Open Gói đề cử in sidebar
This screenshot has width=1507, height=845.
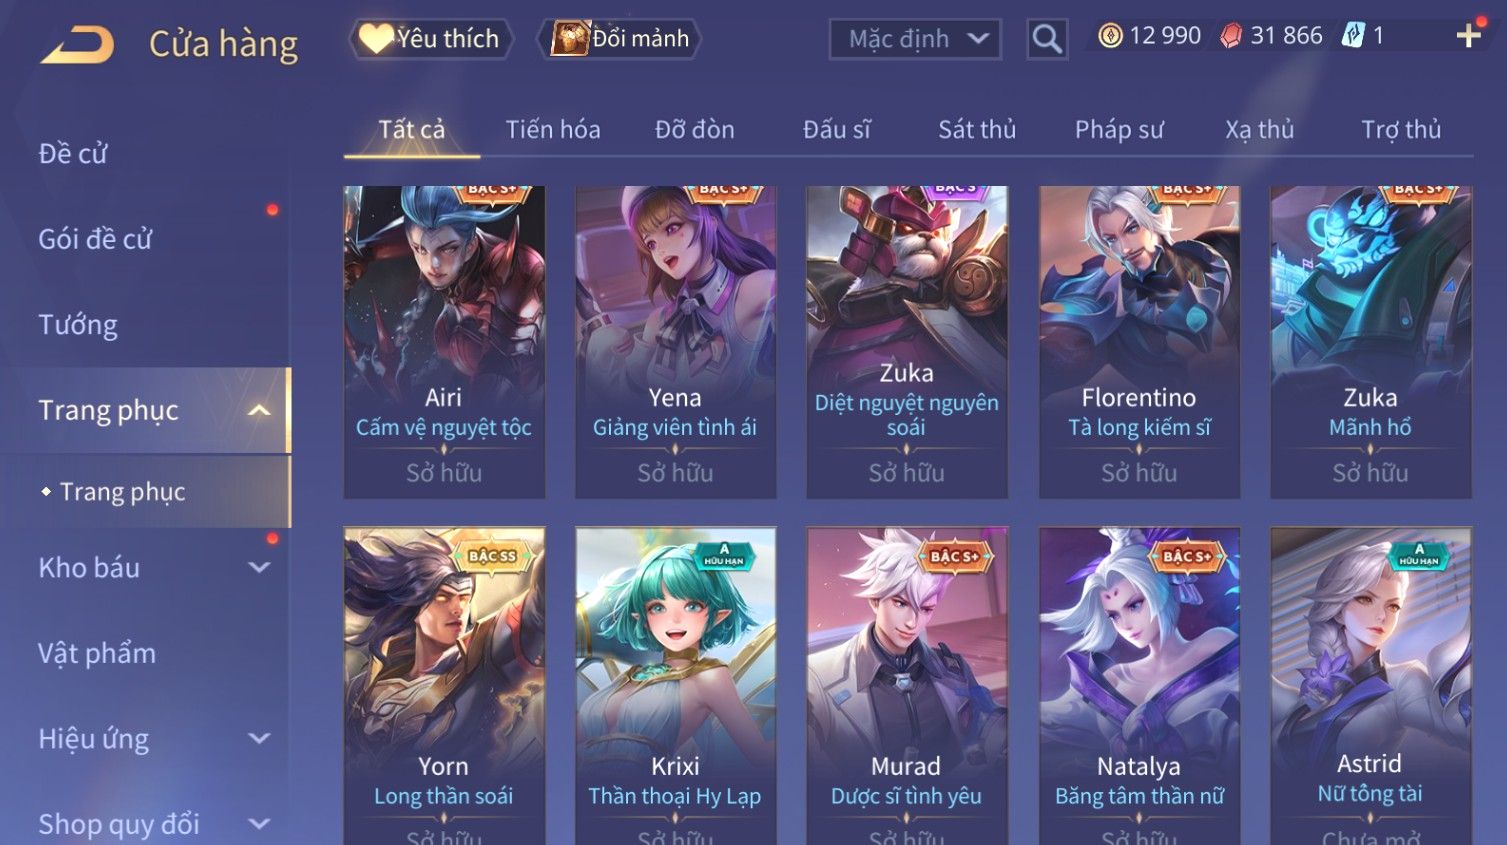95,240
